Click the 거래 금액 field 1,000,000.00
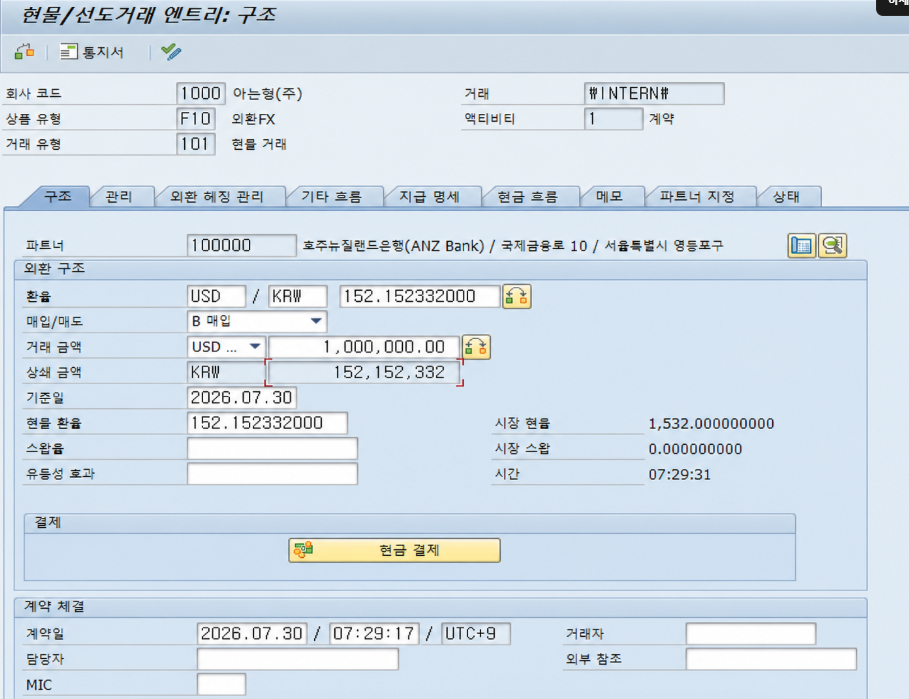The width and height of the screenshot is (909, 699). point(363,347)
